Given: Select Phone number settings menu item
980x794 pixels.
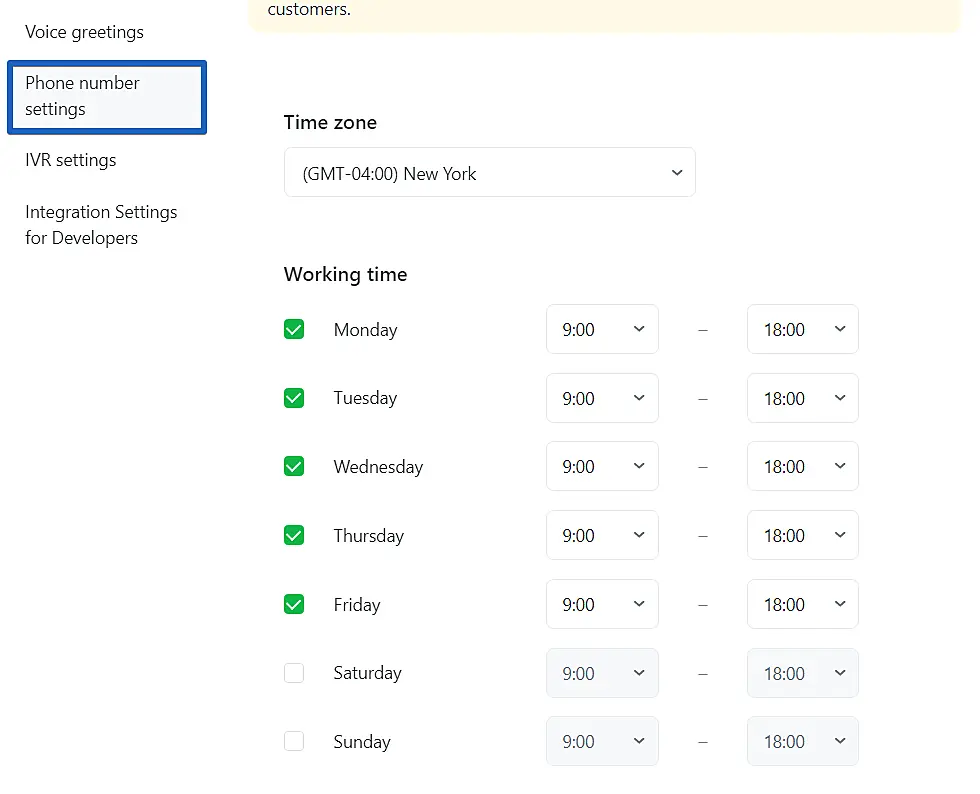Looking at the screenshot, I should point(106,96).
